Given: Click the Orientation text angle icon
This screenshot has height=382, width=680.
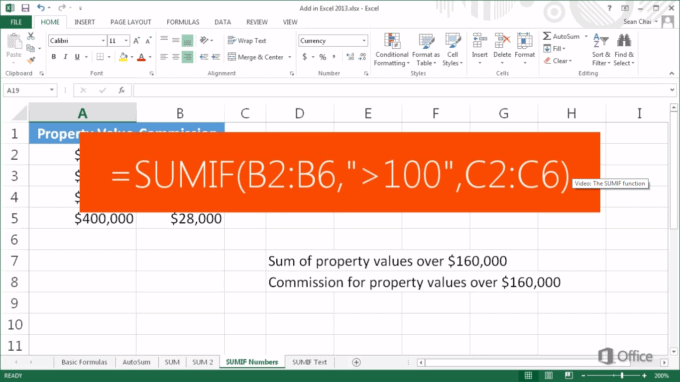Looking at the screenshot, I should coord(204,40).
